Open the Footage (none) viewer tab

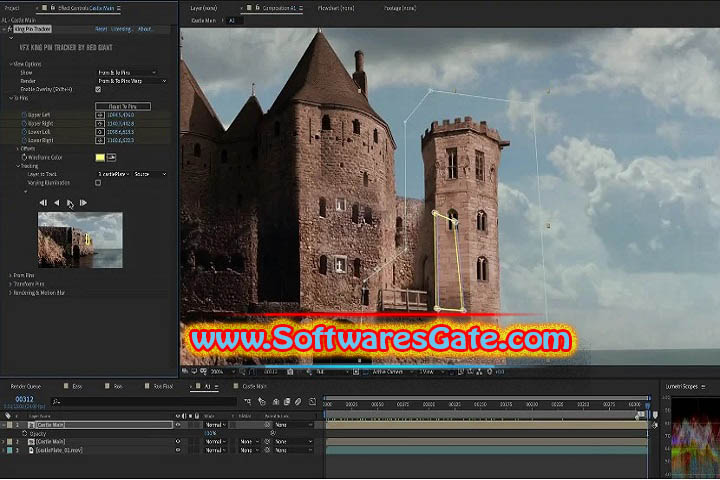pyautogui.click(x=400, y=8)
